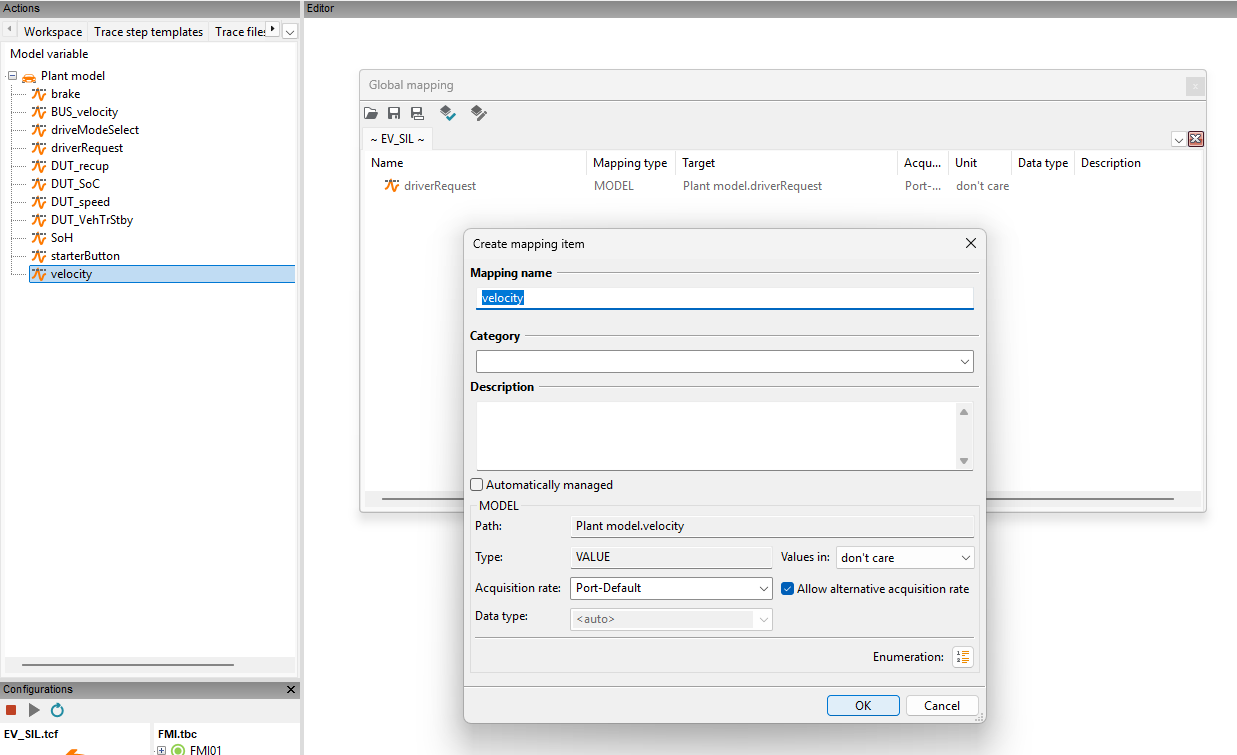1237x755 pixels.
Task: Click OK to create mapping item
Action: [x=863, y=705]
